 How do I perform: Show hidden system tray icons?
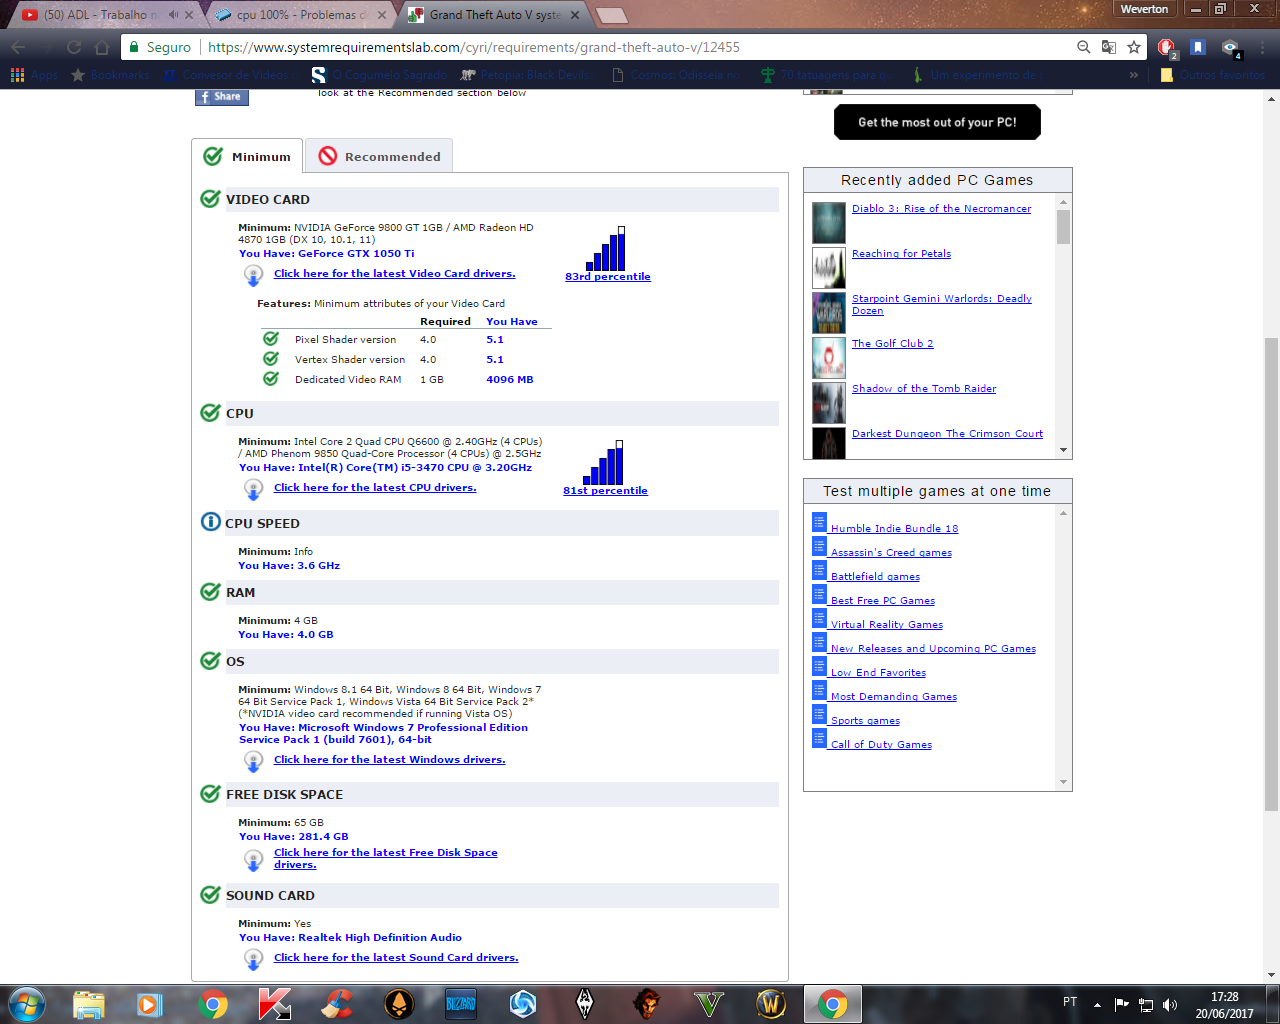click(x=1097, y=1004)
